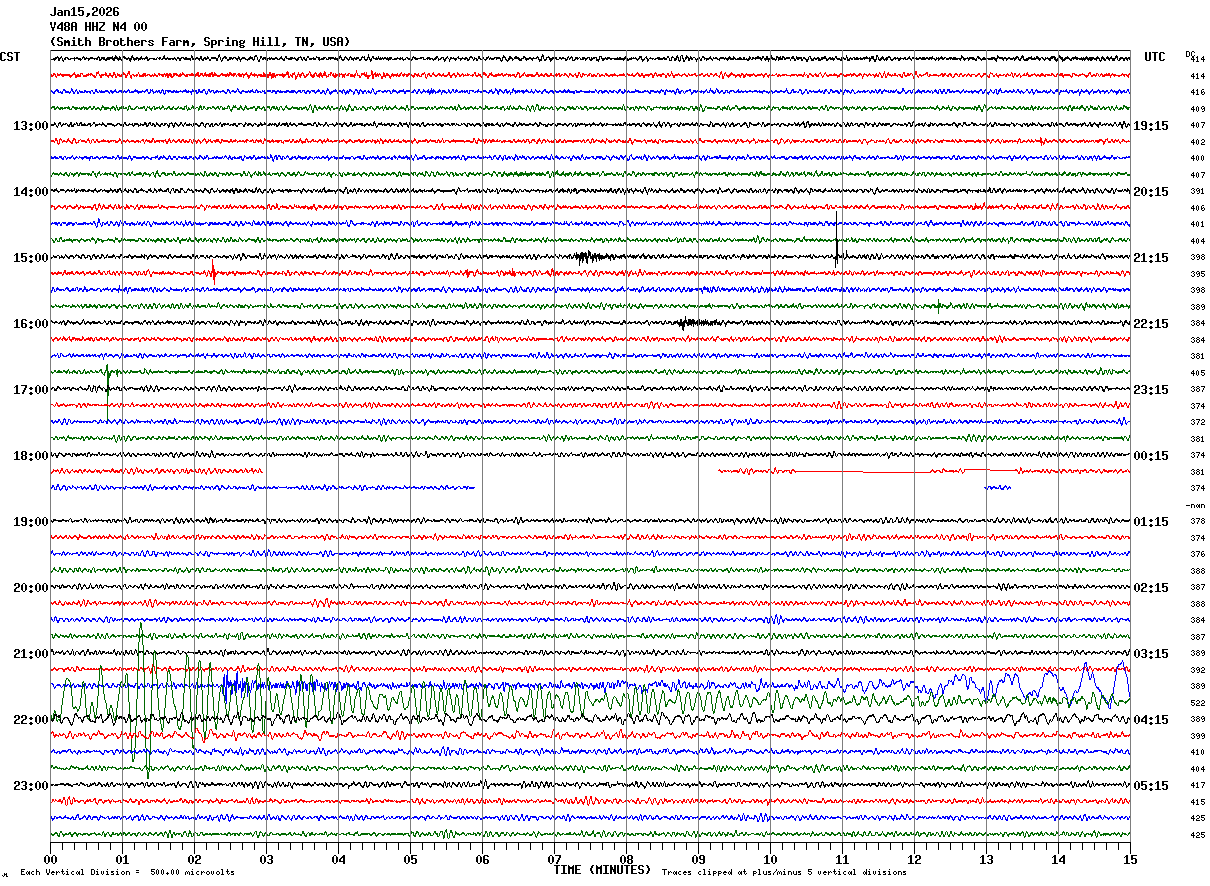Click the vertical division microvolts scale note
Viewport: 1210px width, 886px height.
coord(127,873)
